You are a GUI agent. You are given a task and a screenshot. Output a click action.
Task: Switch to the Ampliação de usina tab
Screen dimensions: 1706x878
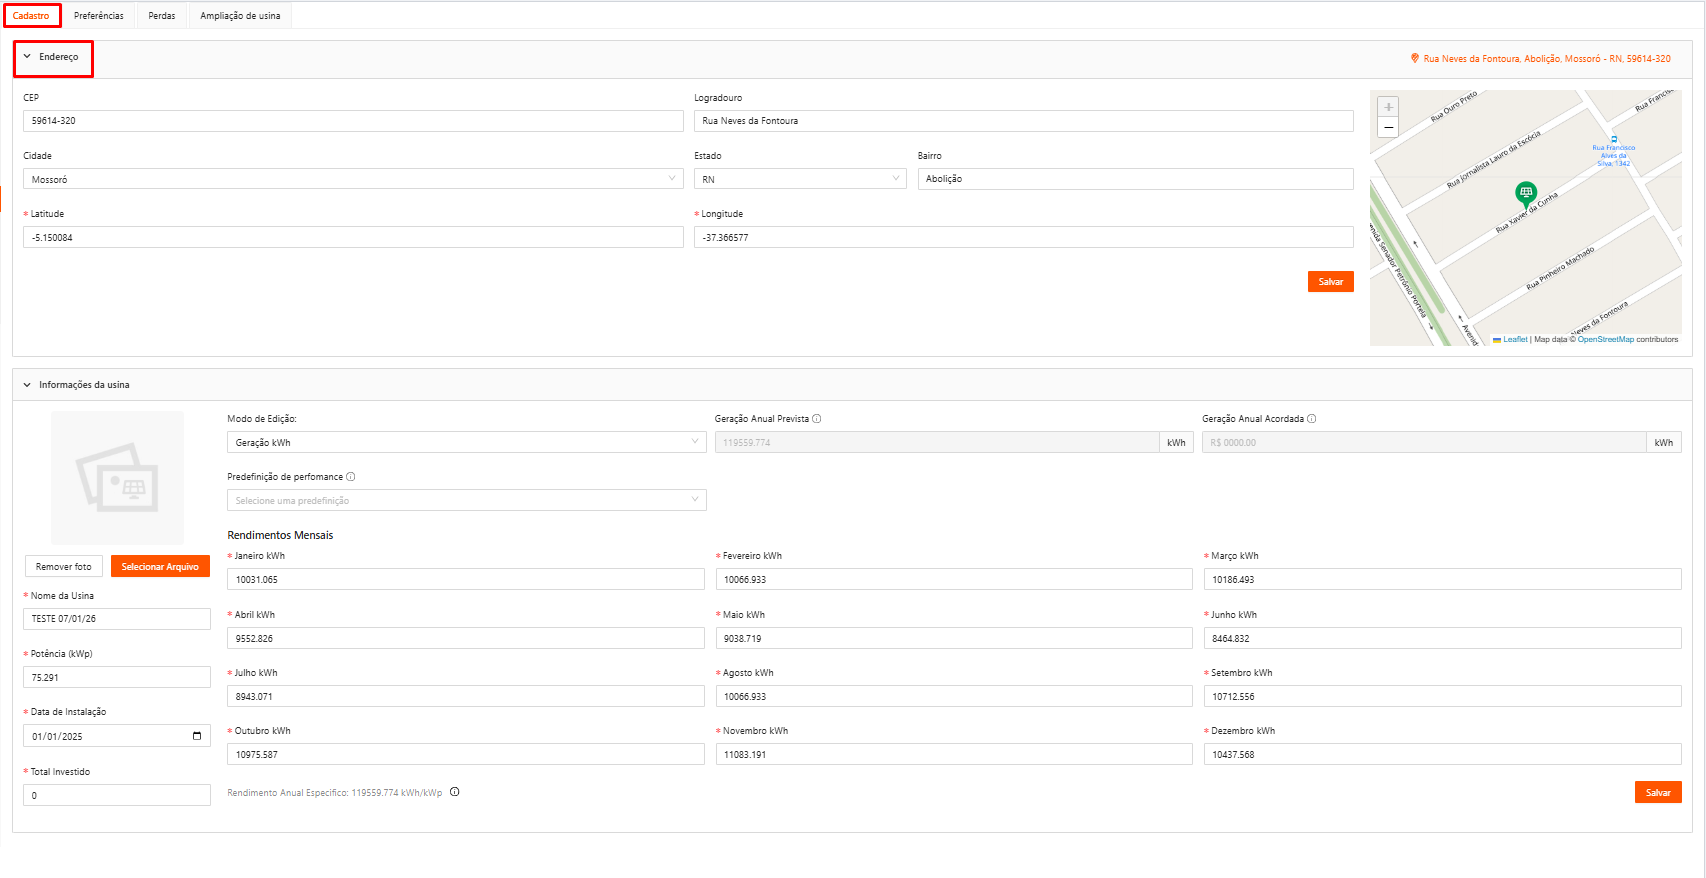click(x=240, y=16)
